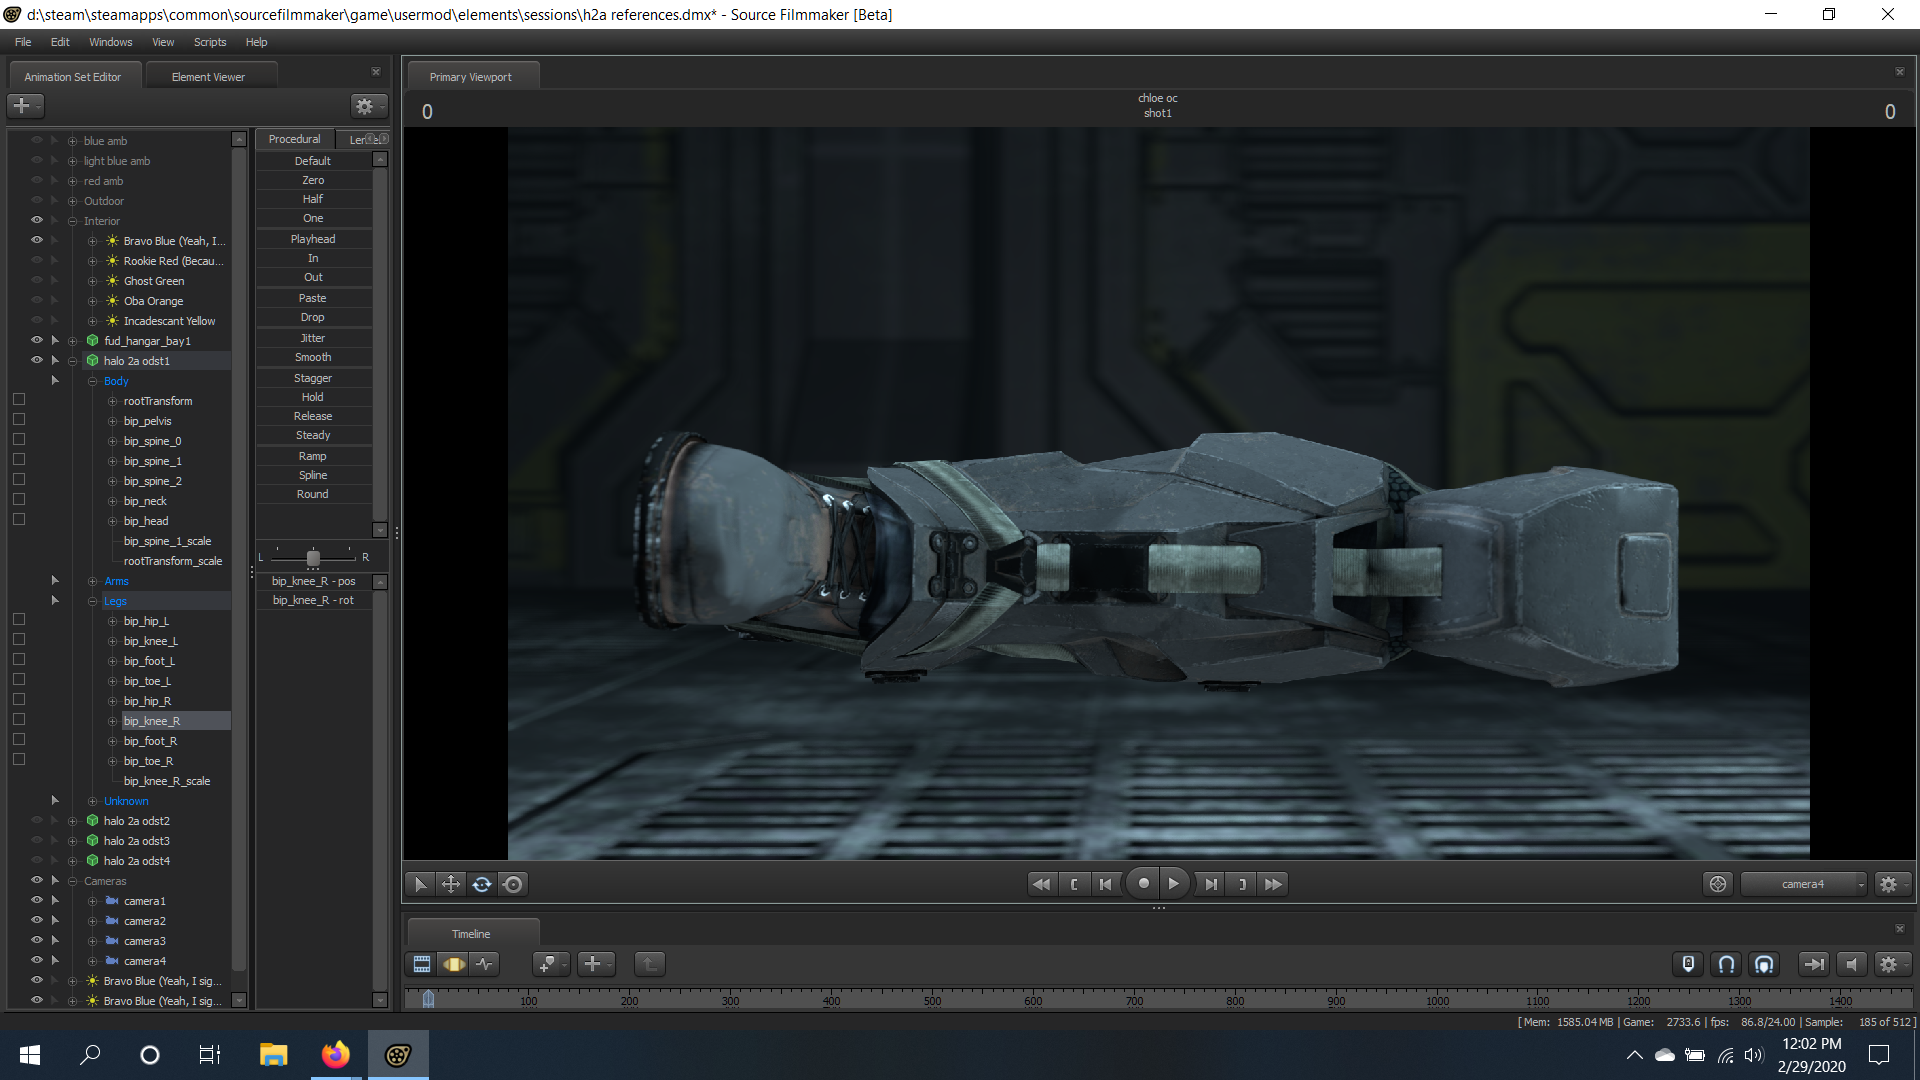
Task: Go to the shot start bracket
Action: (1074, 884)
